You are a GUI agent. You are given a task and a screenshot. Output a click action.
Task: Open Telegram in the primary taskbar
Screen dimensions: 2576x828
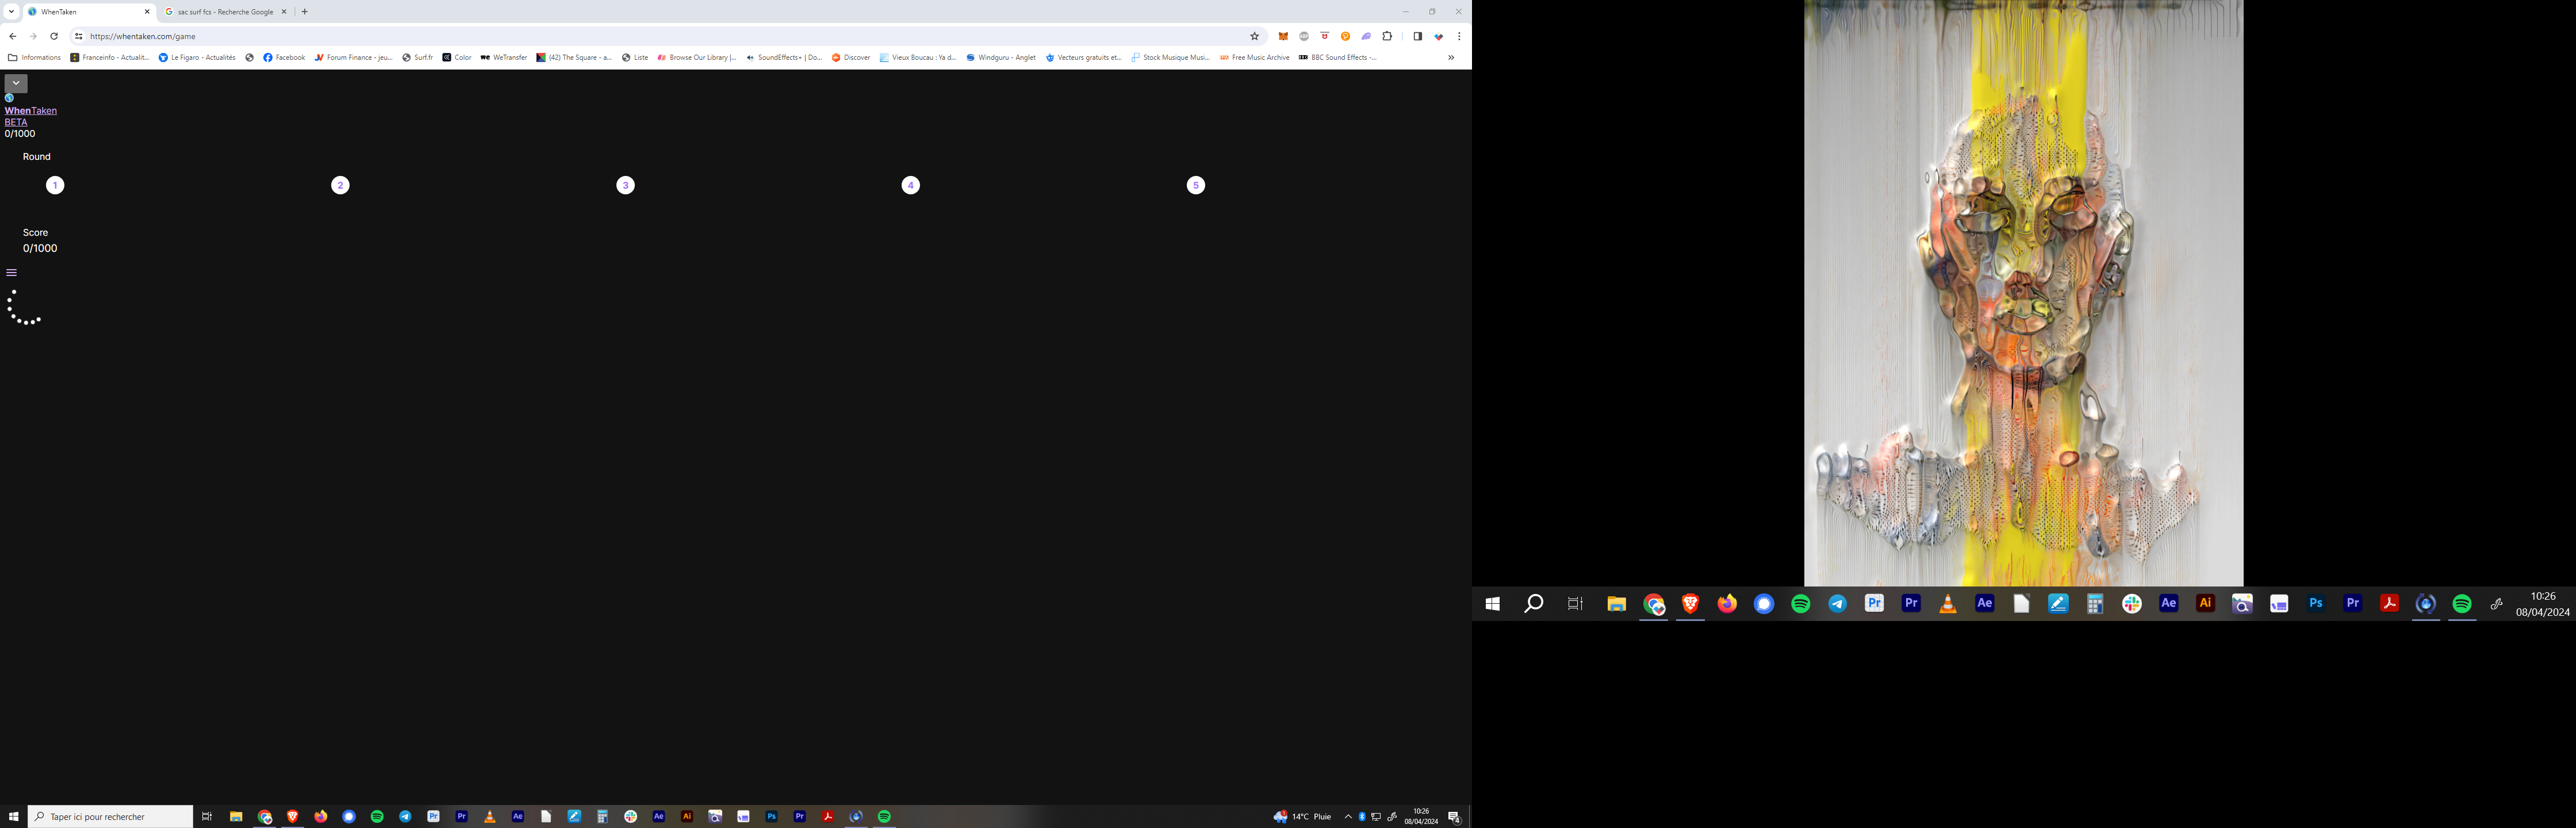tap(405, 817)
